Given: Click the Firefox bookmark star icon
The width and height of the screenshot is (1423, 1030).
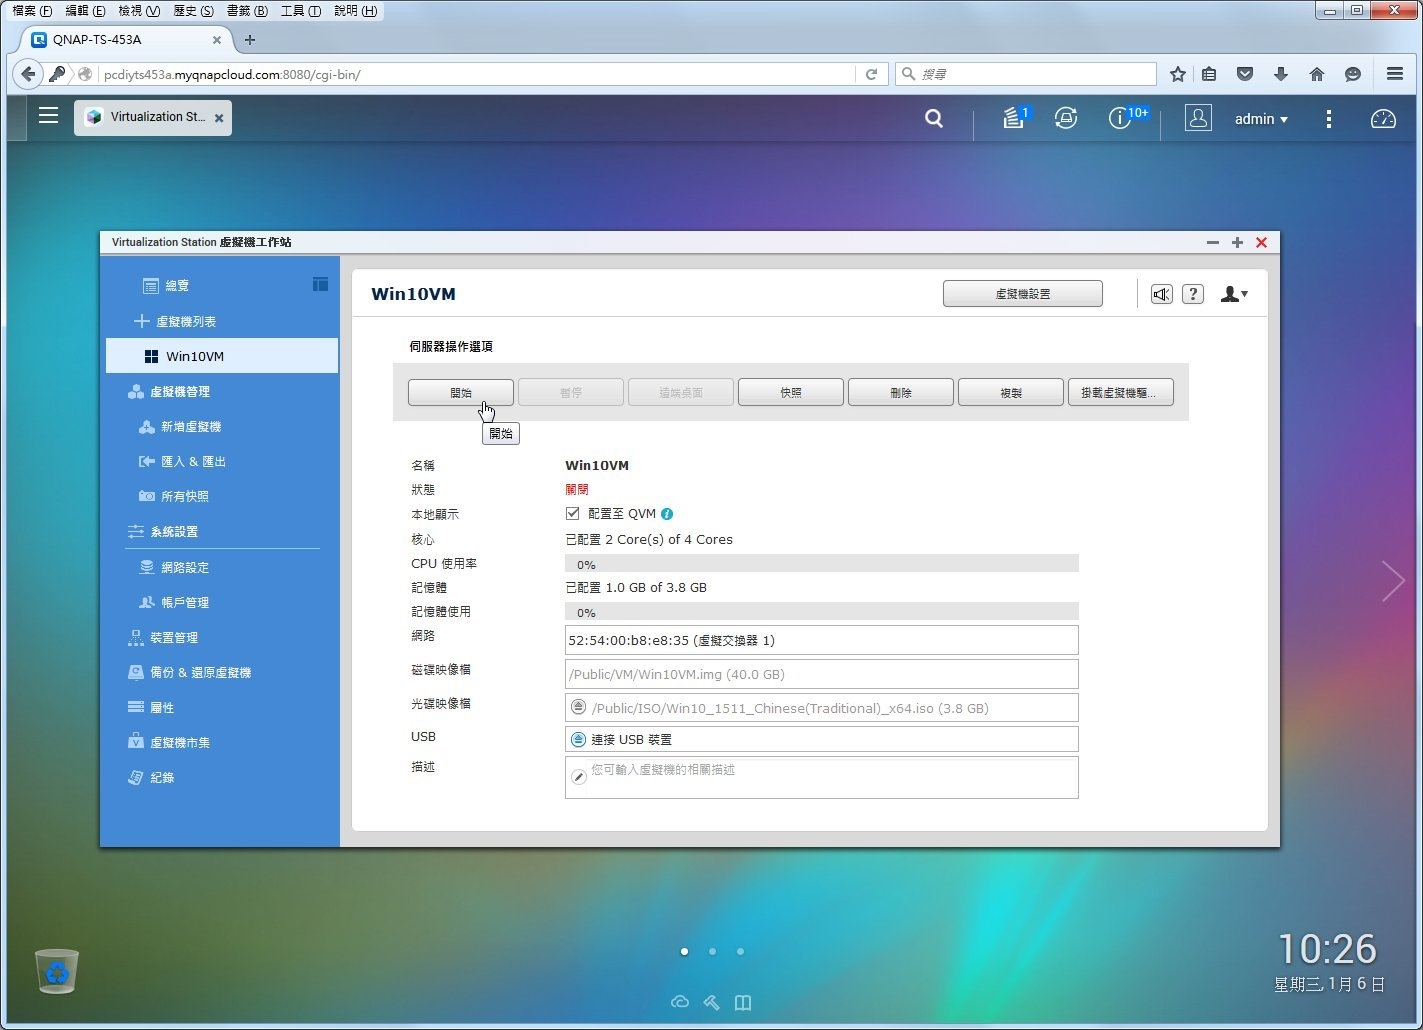Looking at the screenshot, I should tap(1178, 74).
